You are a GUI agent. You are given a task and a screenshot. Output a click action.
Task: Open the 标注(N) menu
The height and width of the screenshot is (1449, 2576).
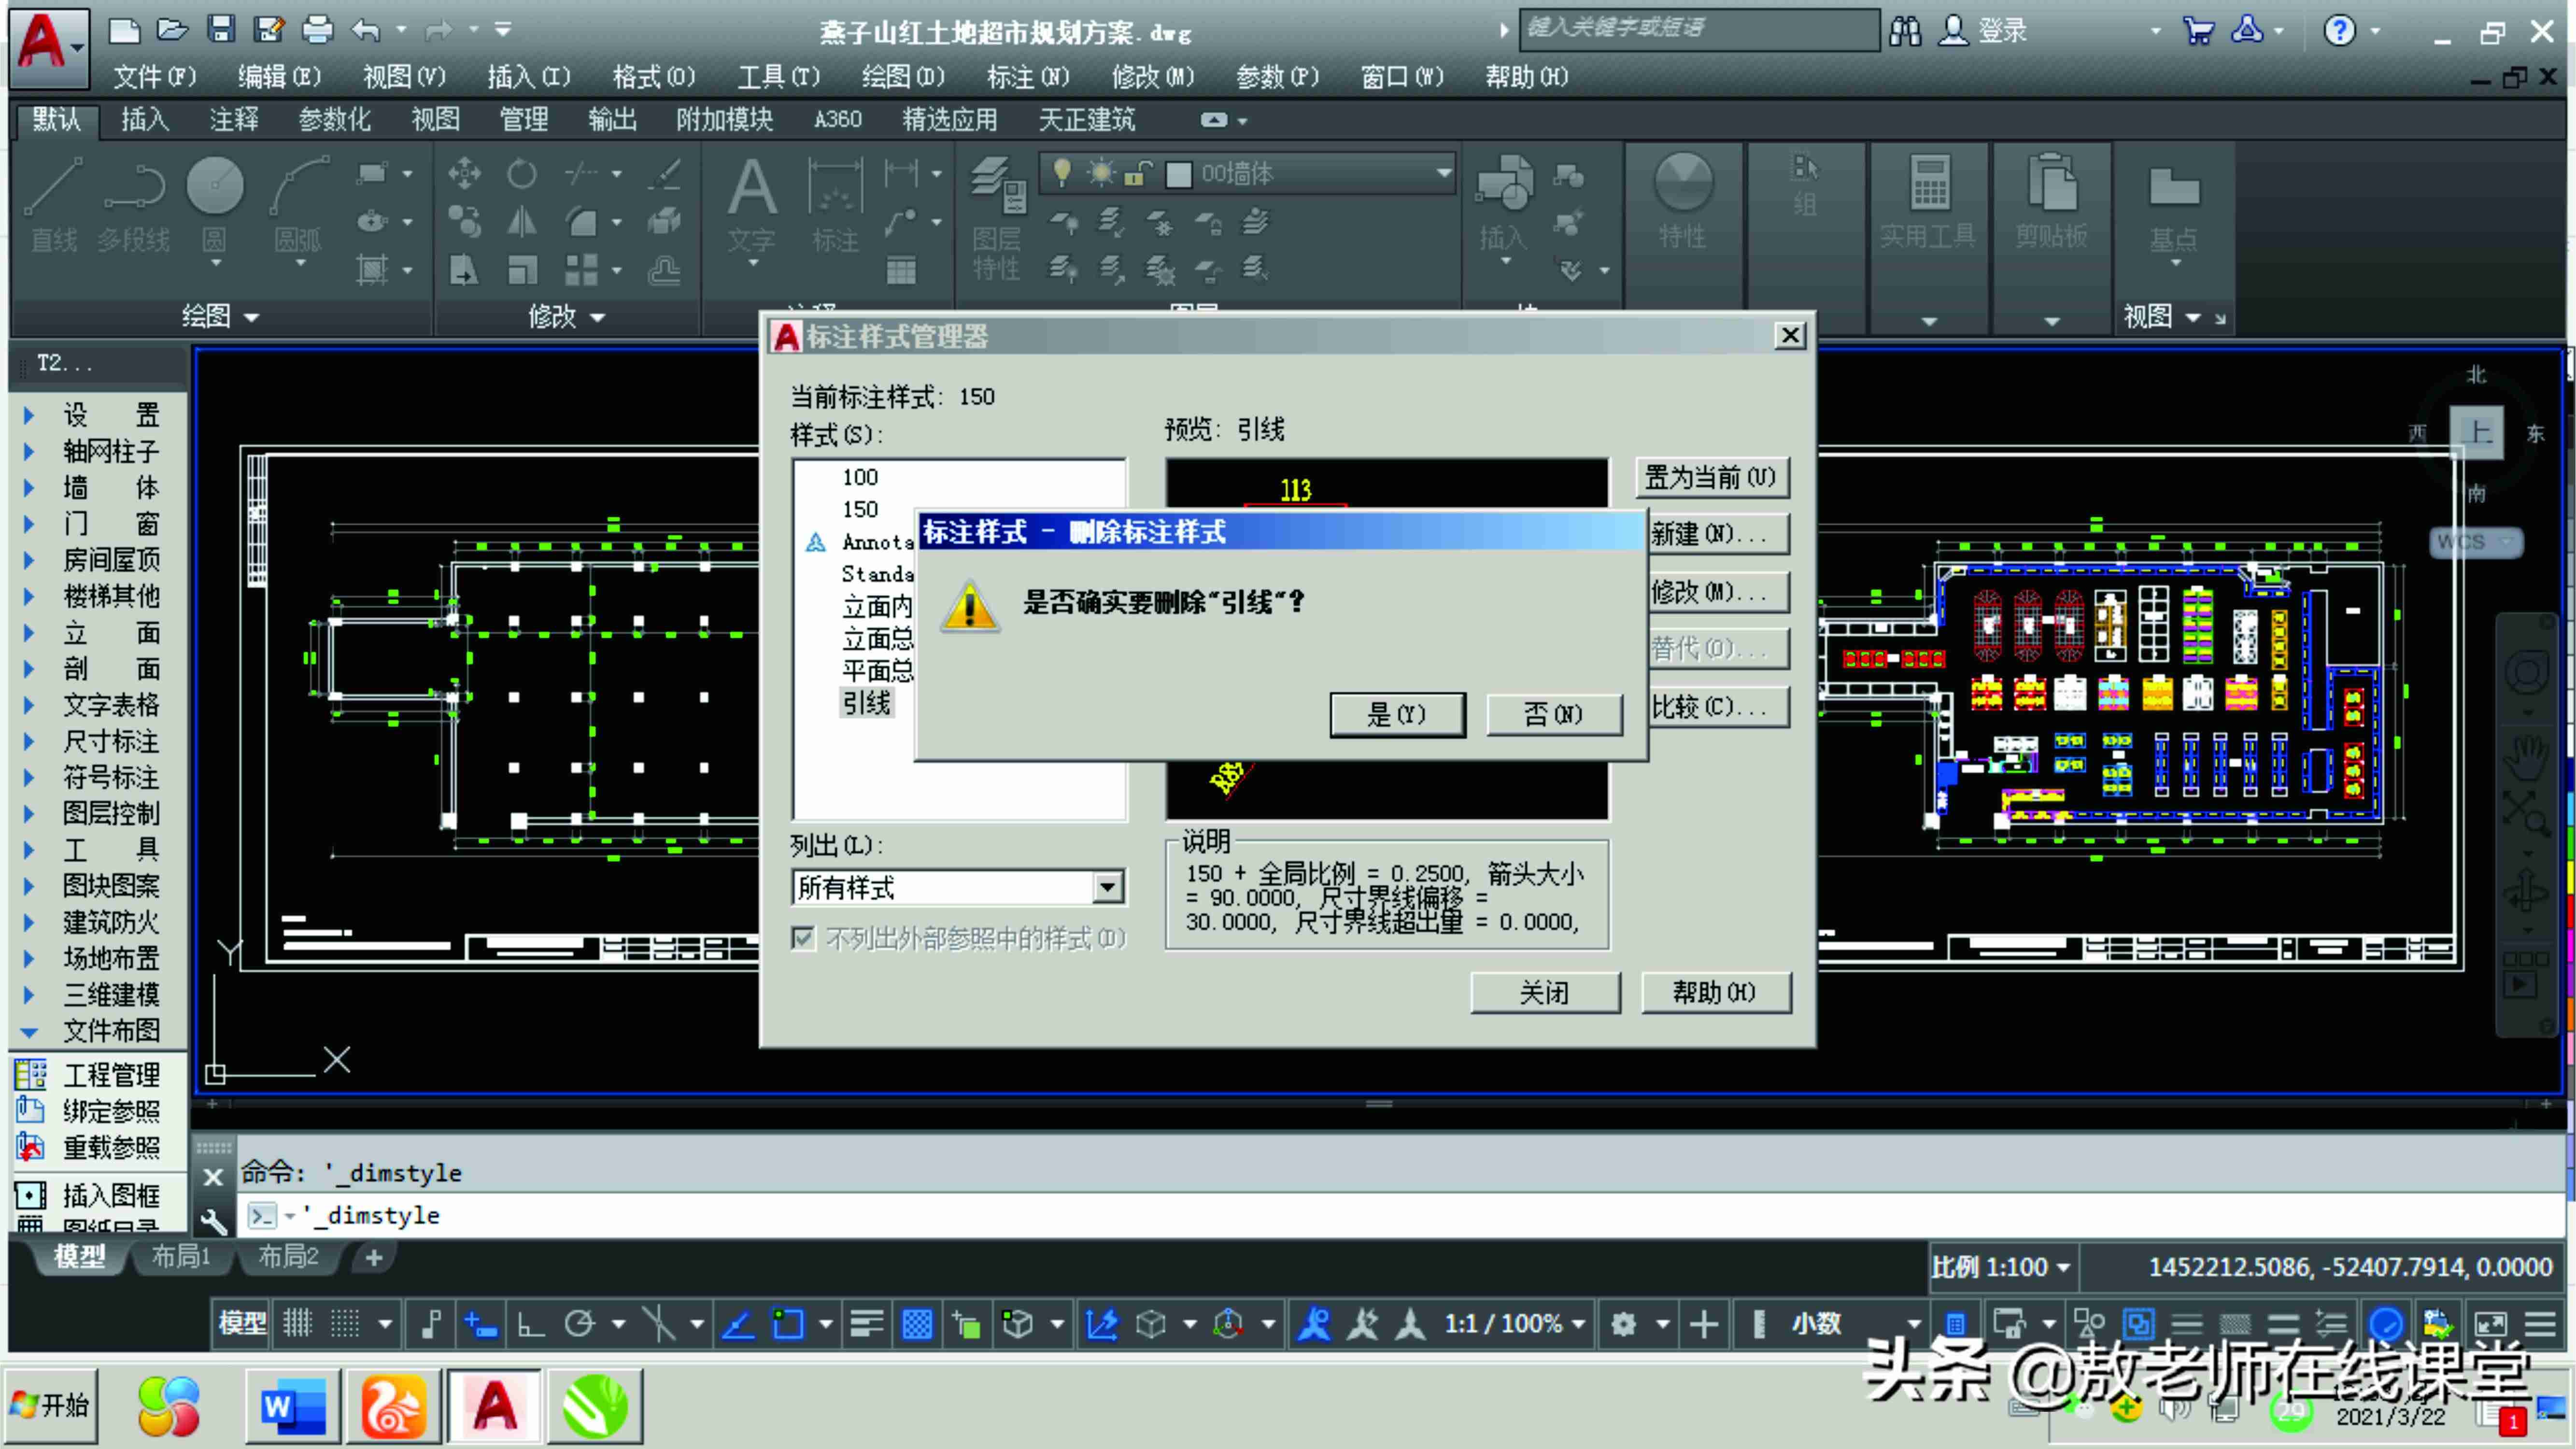[1027, 77]
